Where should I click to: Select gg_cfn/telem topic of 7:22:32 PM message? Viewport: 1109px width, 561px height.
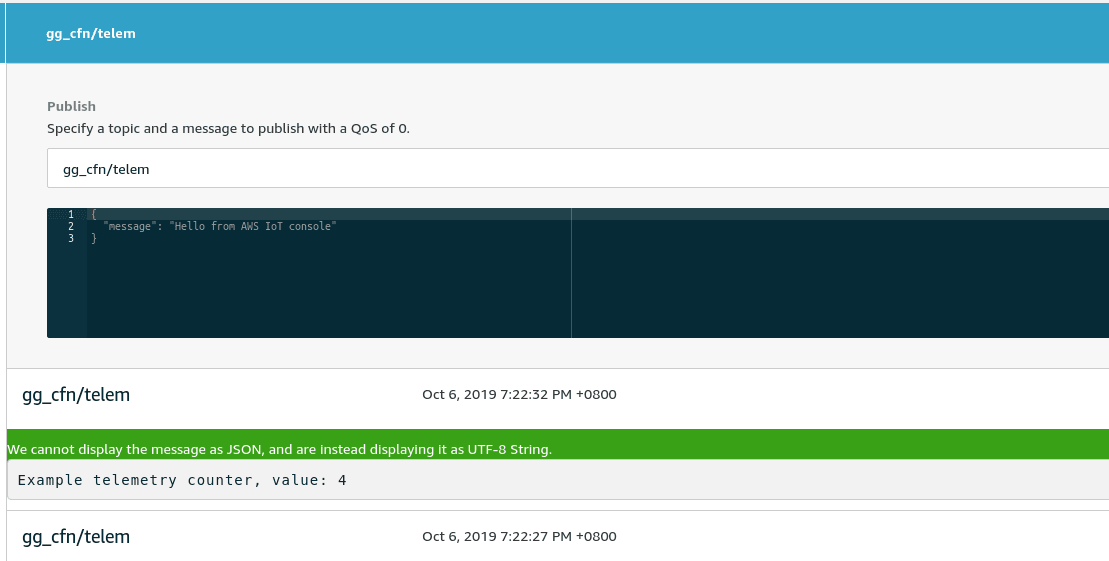tap(76, 394)
